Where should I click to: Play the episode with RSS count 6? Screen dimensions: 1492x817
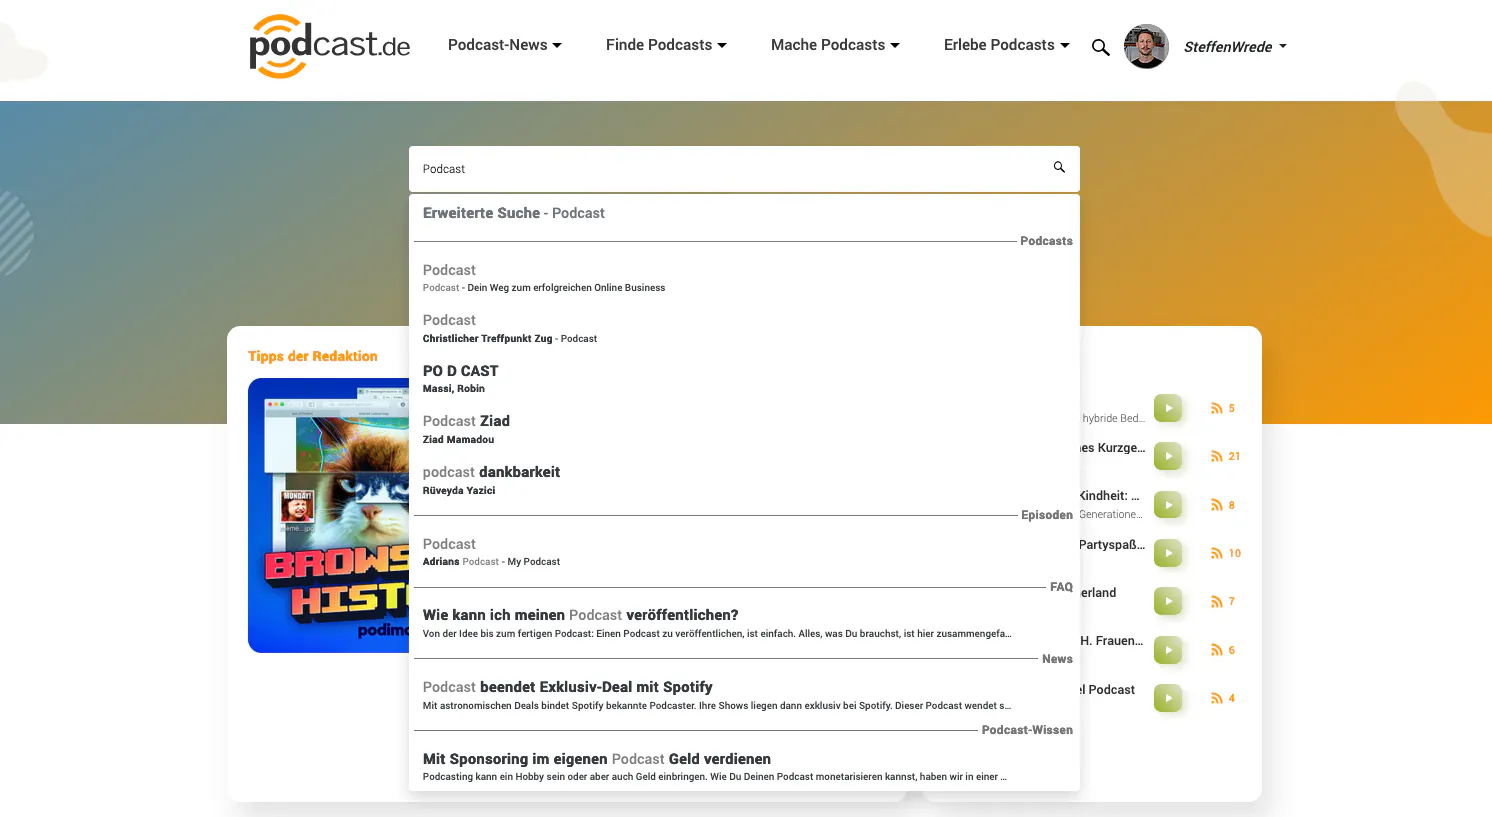coord(1168,650)
